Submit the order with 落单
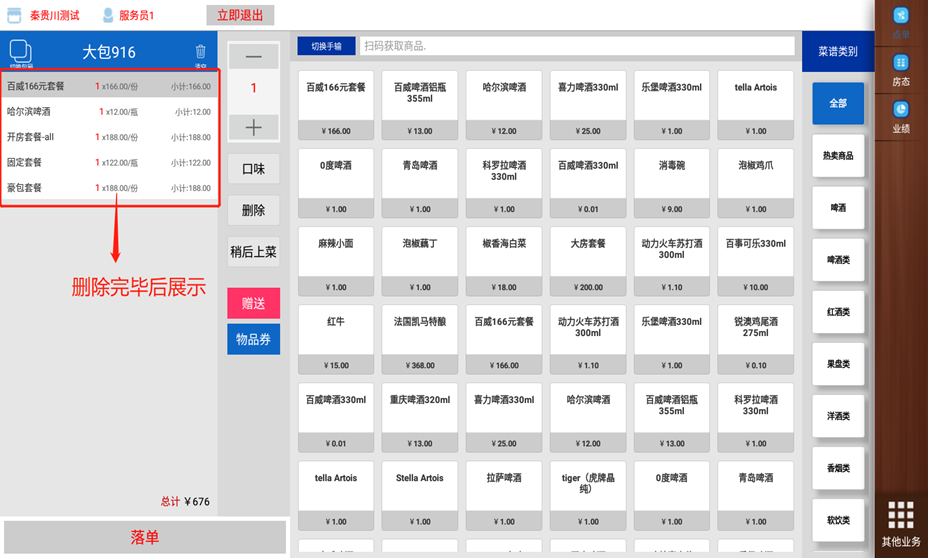 (145, 537)
